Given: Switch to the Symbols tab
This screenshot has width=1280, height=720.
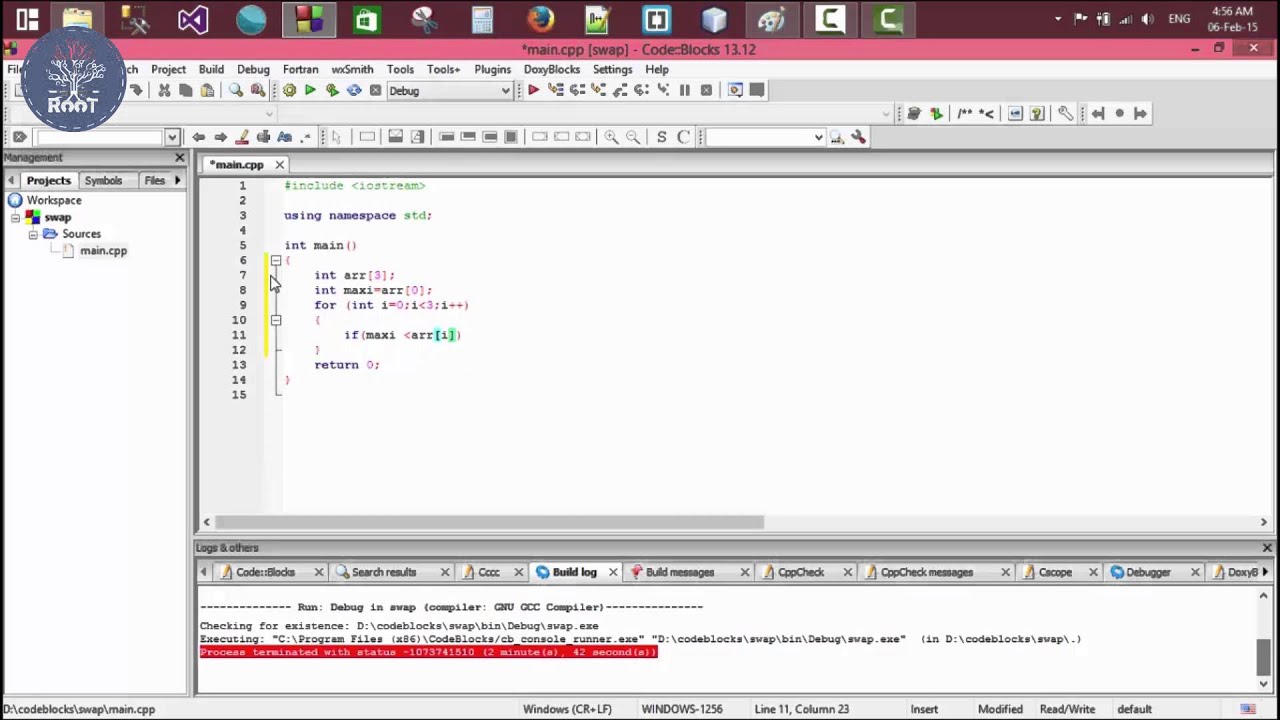Looking at the screenshot, I should coord(103,180).
